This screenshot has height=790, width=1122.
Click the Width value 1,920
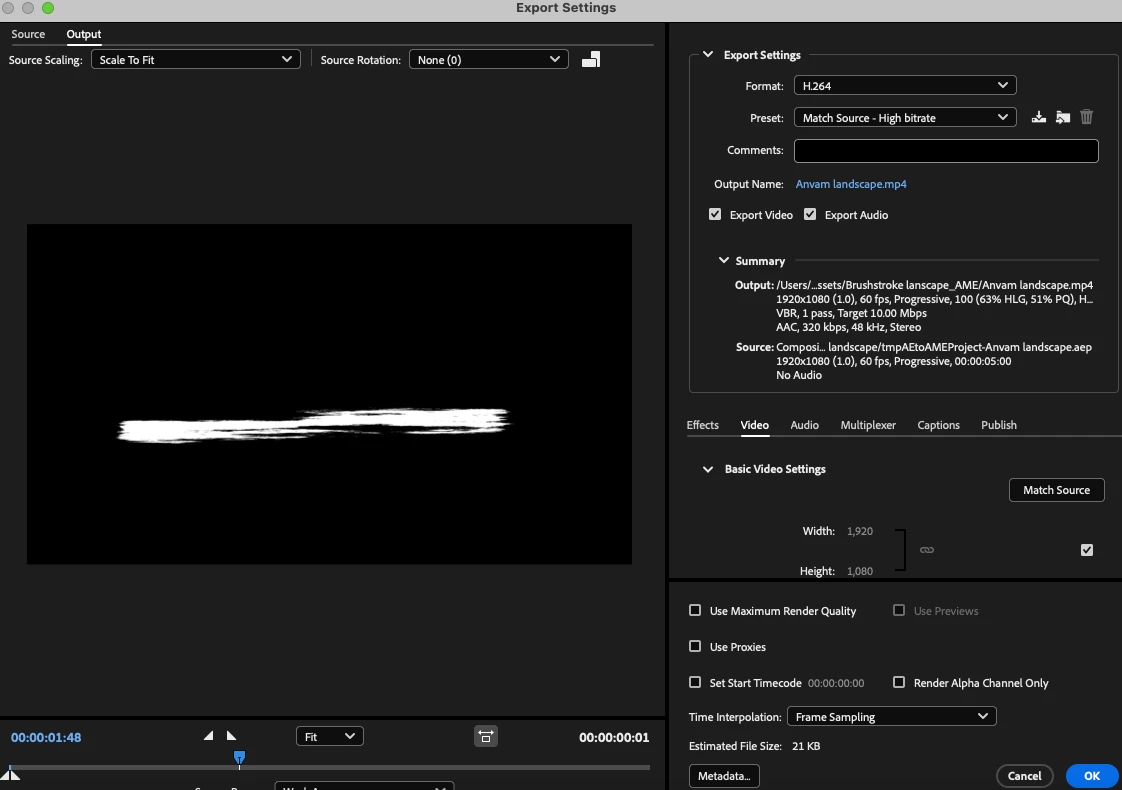[x=859, y=531]
